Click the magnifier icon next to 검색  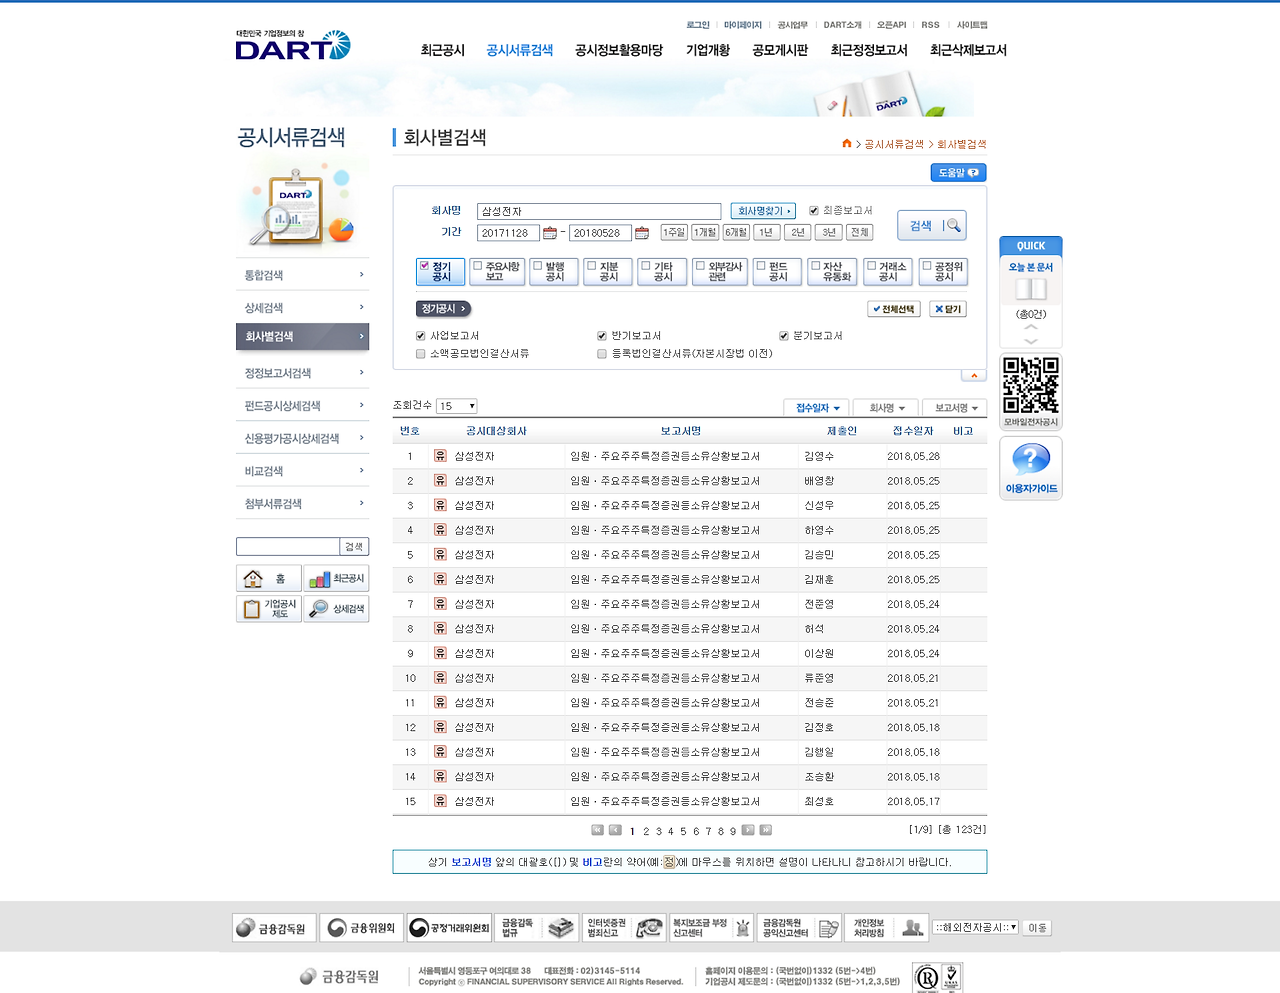[x=953, y=225]
